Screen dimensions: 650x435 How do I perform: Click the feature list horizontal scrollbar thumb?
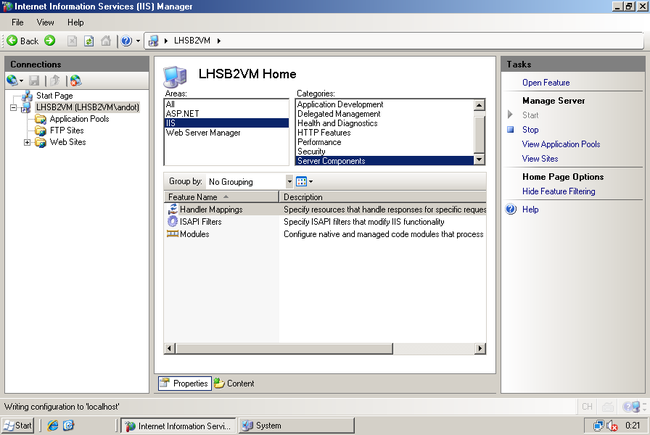click(x=284, y=348)
